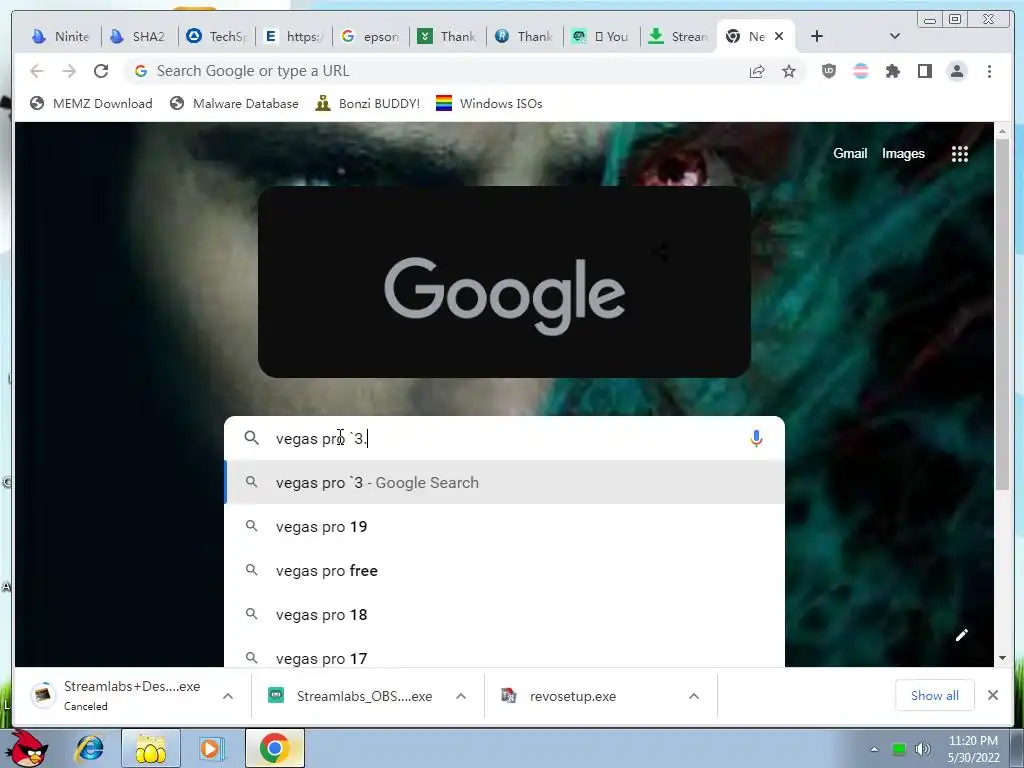
Task: Click the page scrollbar up arrow
Action: pyautogui.click(x=1003, y=131)
